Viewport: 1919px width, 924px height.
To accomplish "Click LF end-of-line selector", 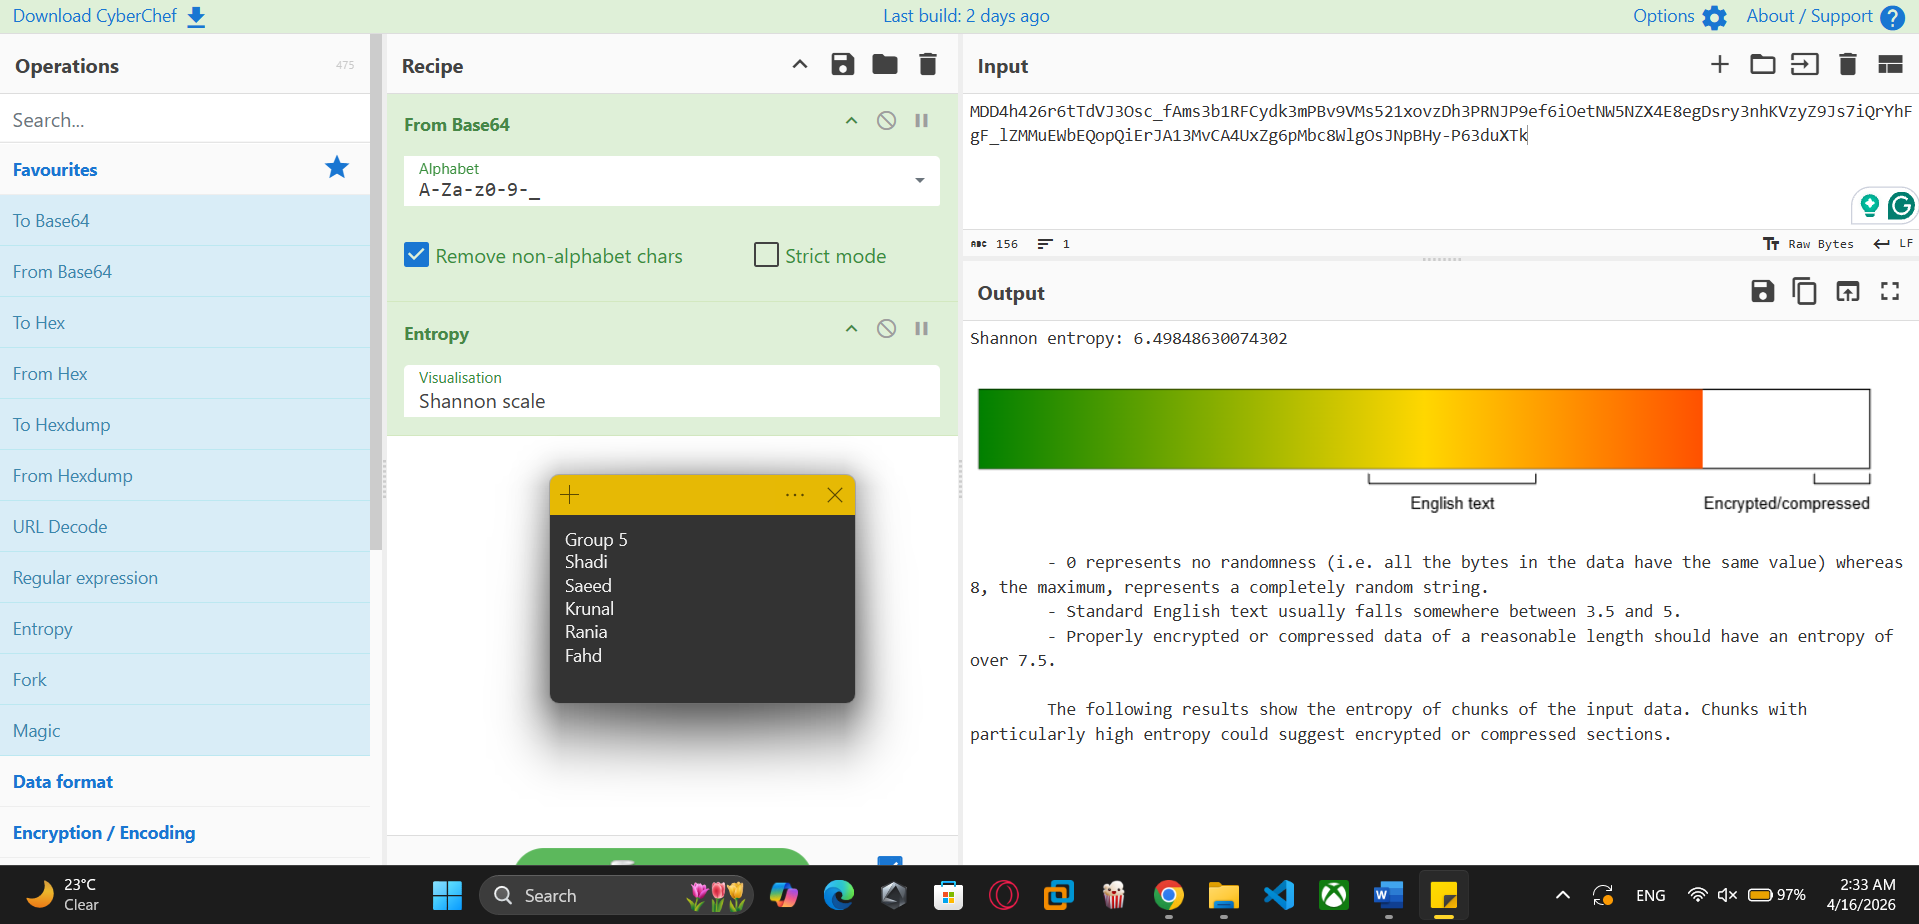I will [x=1893, y=244].
